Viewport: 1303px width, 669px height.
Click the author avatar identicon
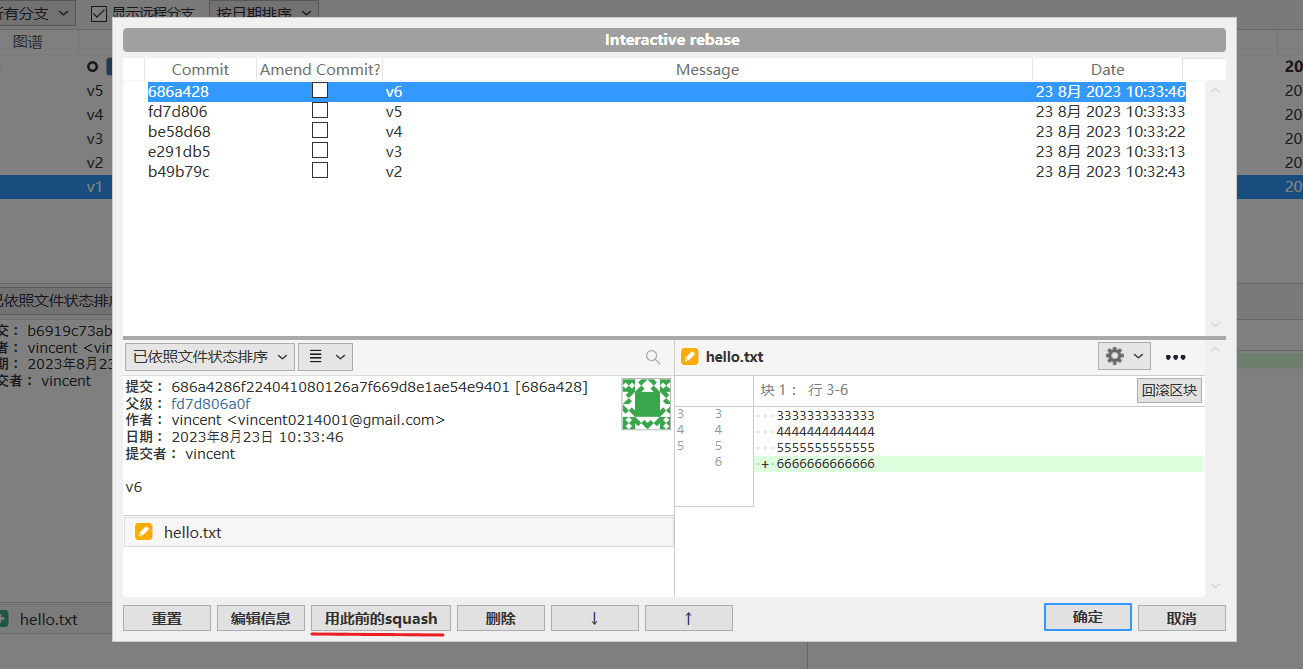[x=646, y=404]
